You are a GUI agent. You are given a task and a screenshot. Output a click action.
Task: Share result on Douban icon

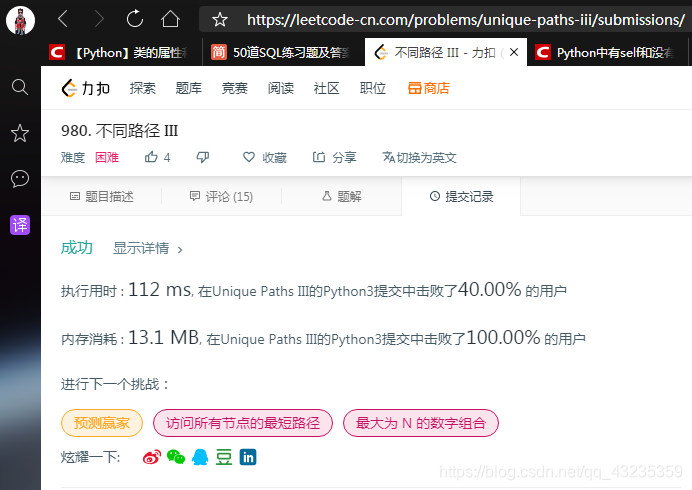click(x=224, y=457)
